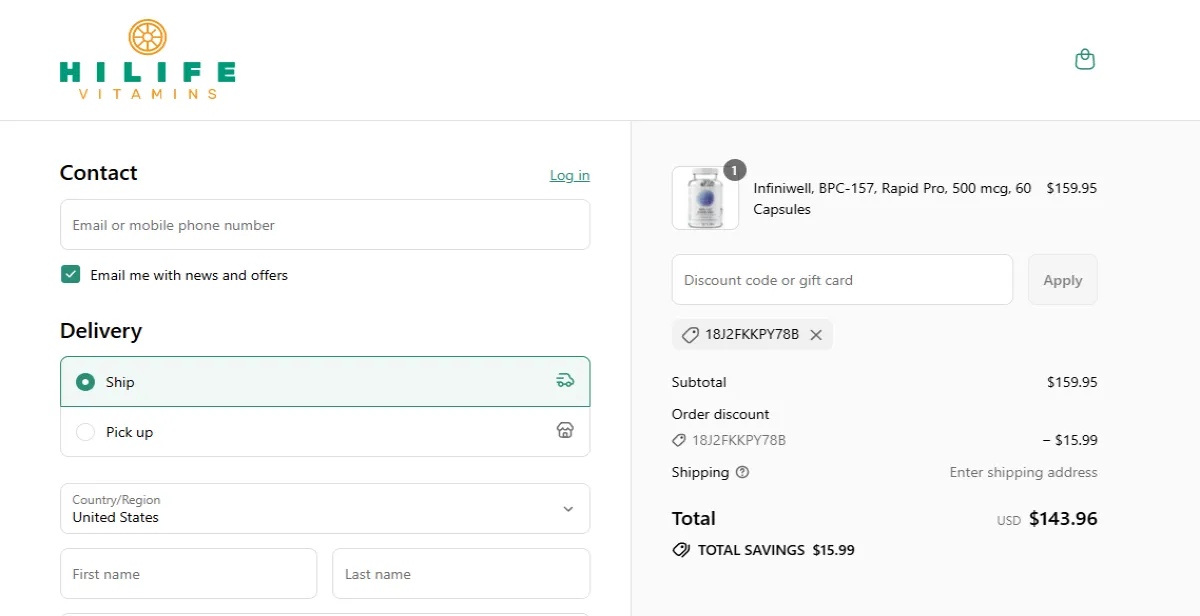Click the tag icon beside Total Savings

click(681, 550)
